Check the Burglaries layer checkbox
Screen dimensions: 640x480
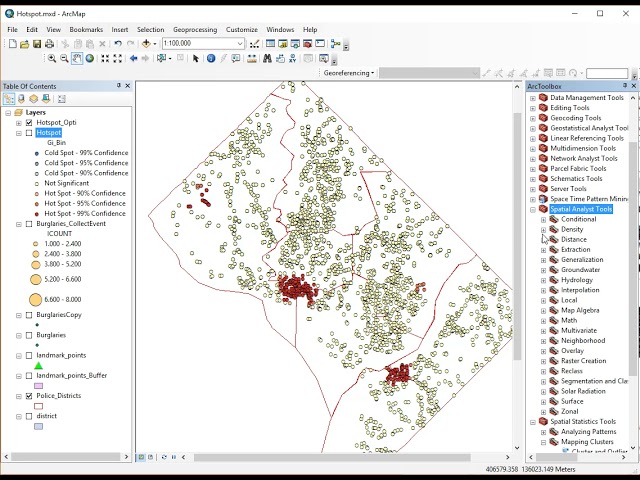pos(29,335)
